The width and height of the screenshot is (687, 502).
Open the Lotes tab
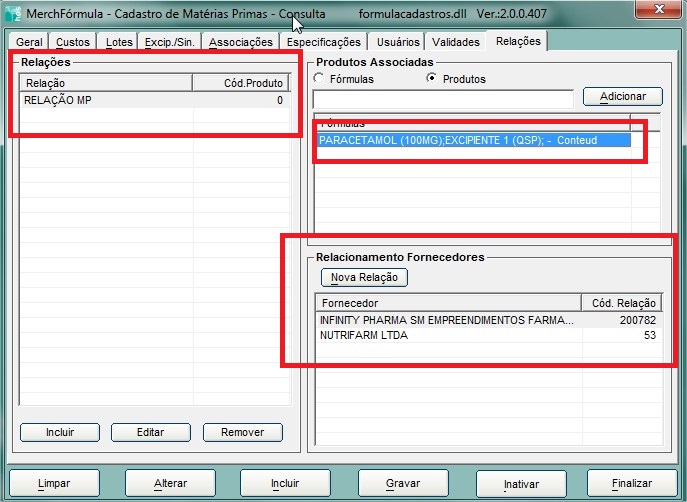[x=118, y=43]
